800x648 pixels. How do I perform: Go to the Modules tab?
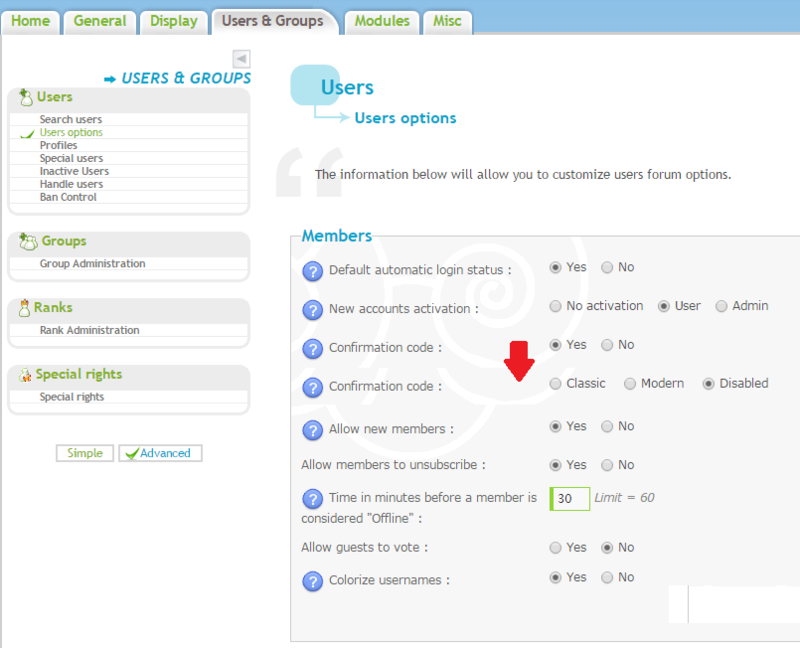382,21
